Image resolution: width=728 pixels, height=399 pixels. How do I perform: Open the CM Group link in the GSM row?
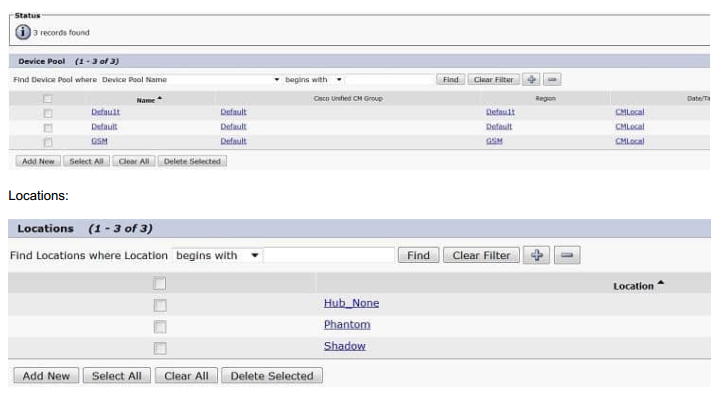click(234, 141)
